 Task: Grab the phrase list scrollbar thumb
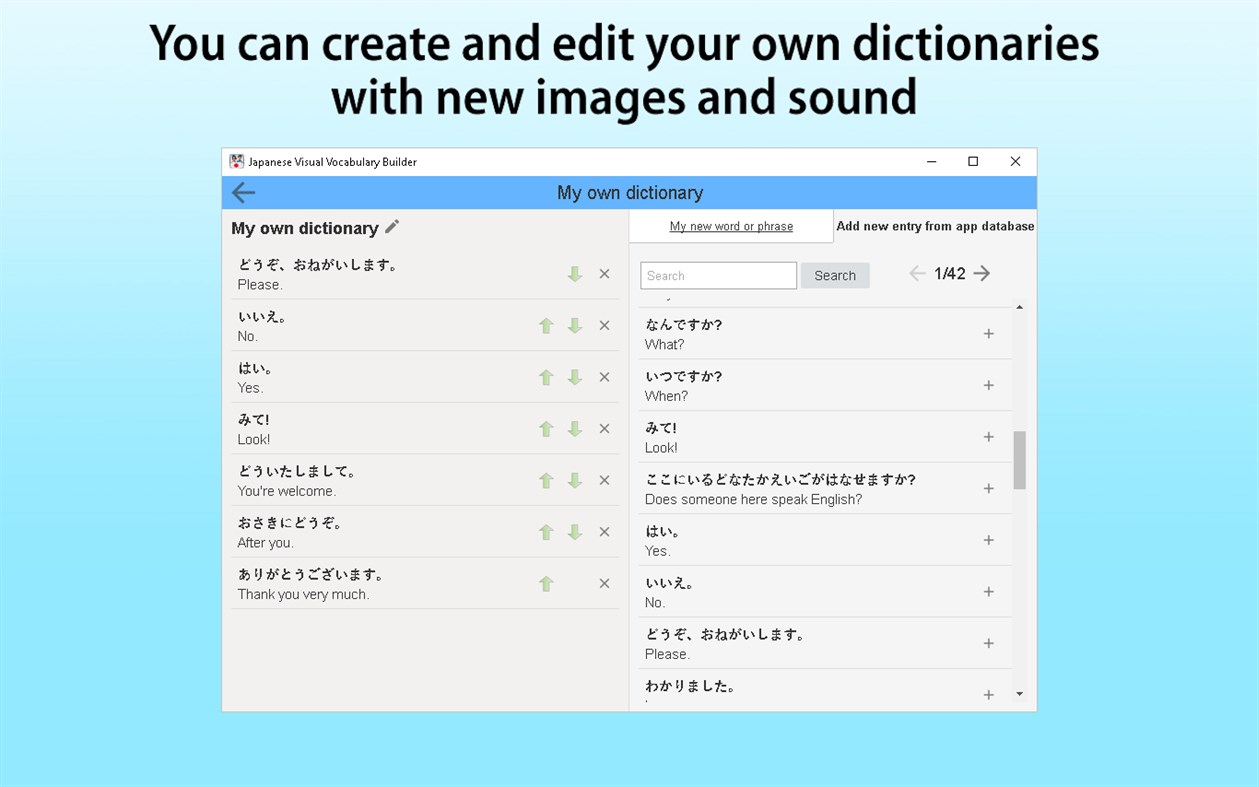click(x=1021, y=461)
